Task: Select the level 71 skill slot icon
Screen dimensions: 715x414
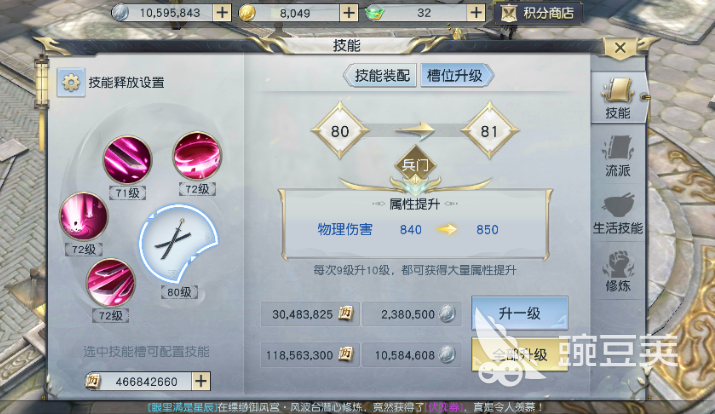Action: pos(127,160)
